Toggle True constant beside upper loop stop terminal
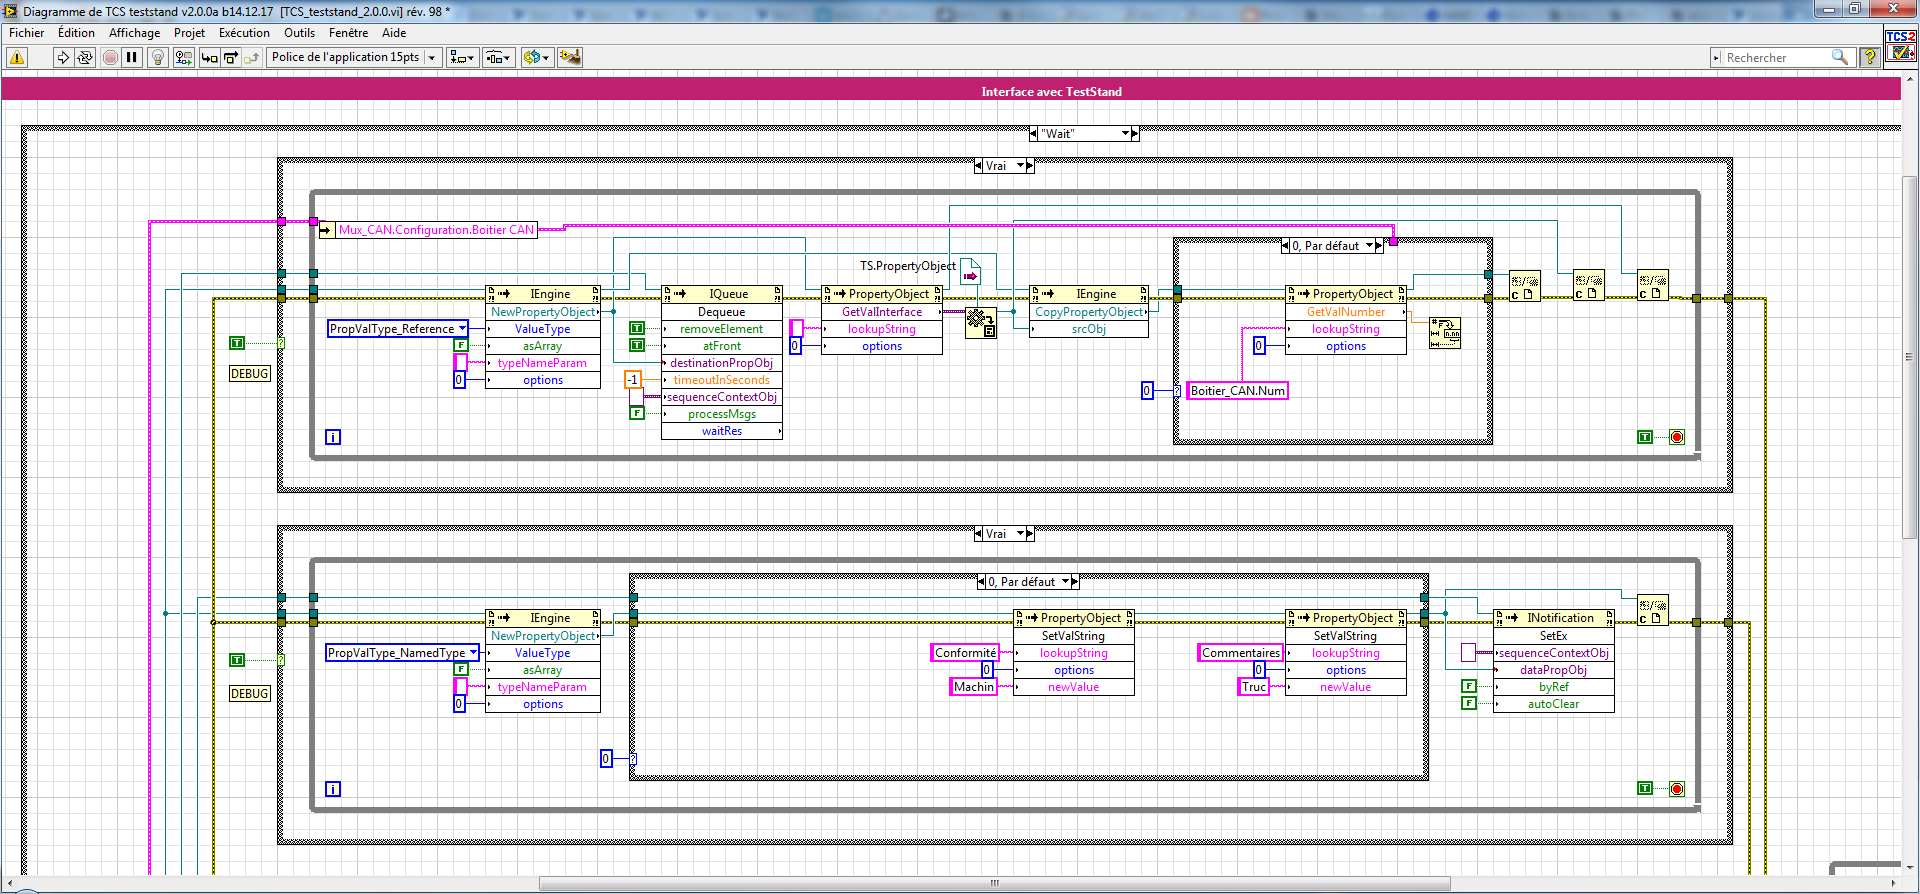 [x=1645, y=437]
